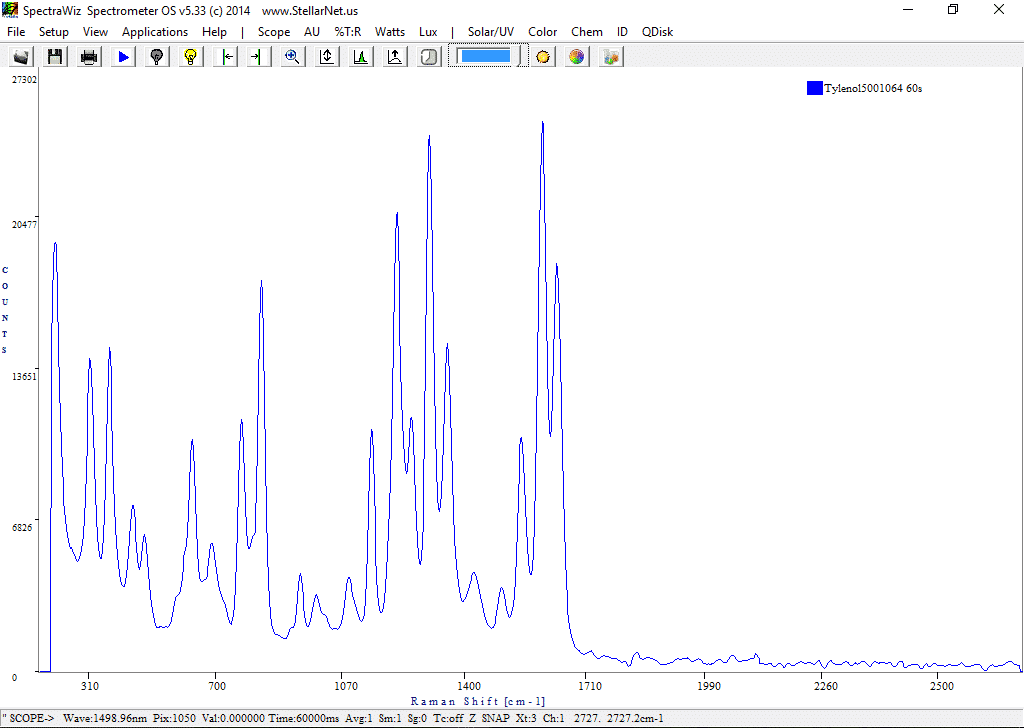Image resolution: width=1024 pixels, height=728 pixels.
Task: Click Time:60000ms in the status bar
Action: 304,718
